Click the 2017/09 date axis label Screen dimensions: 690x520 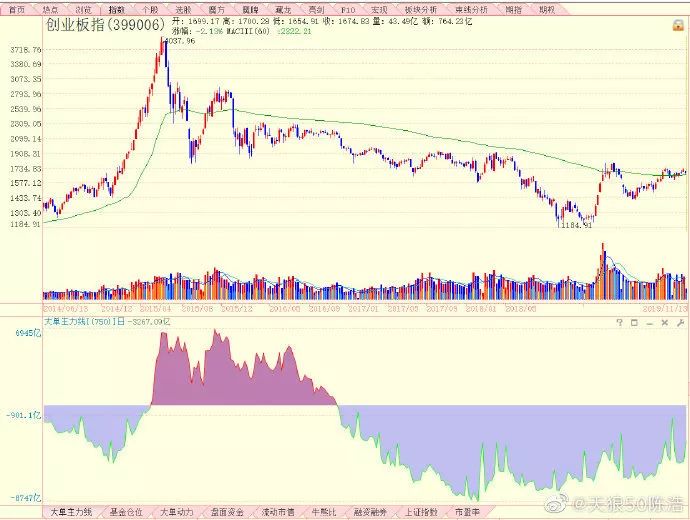(442, 308)
